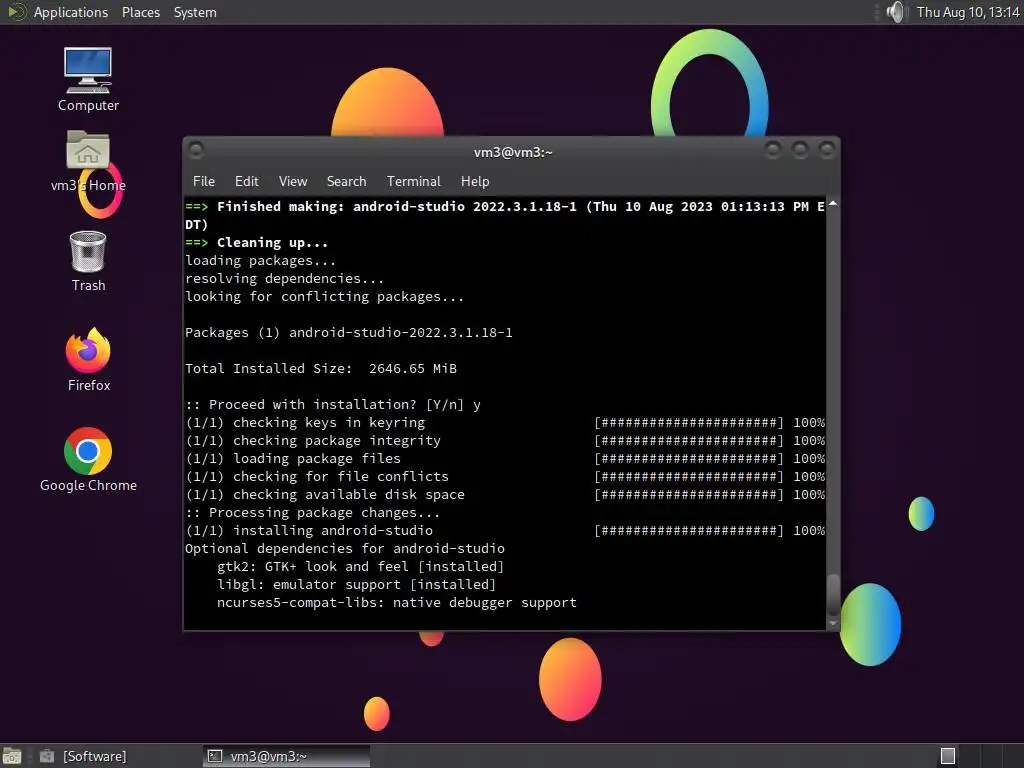
Task: Click the terminal title 'vm3@vm3:~'
Action: (x=513, y=152)
